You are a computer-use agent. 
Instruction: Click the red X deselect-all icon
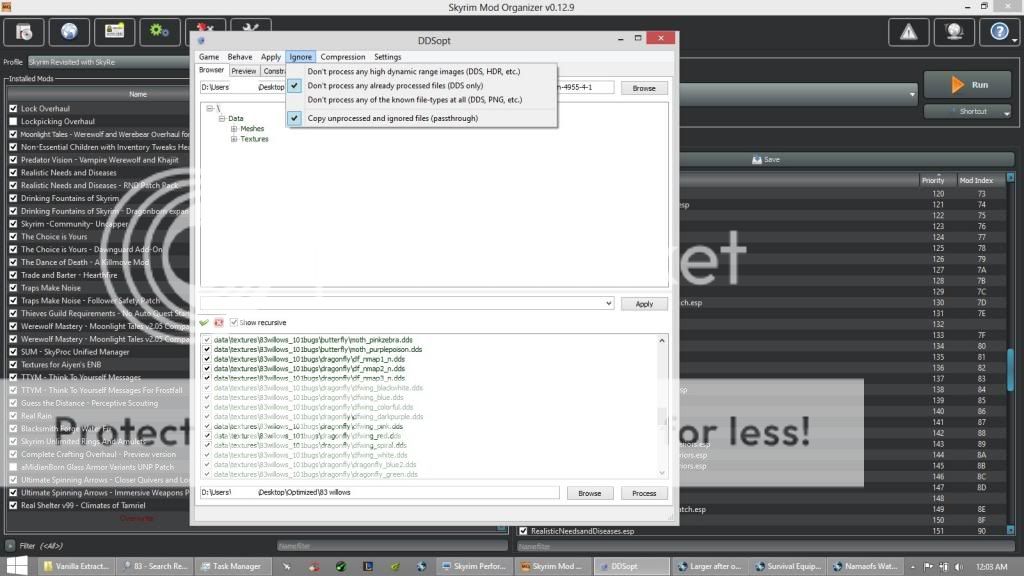click(218, 323)
